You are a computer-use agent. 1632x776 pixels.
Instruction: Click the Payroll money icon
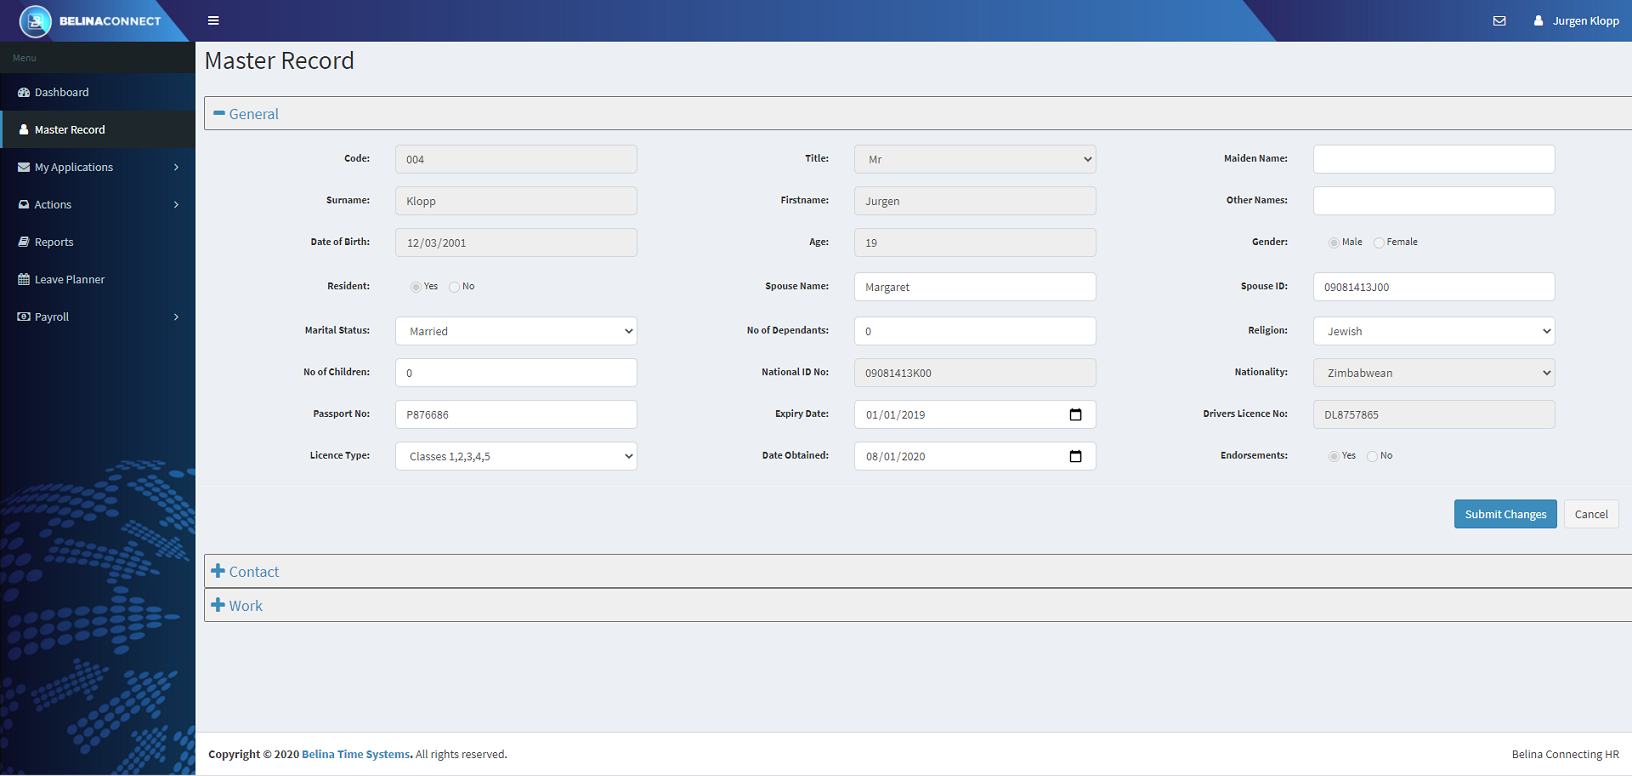[x=24, y=317]
